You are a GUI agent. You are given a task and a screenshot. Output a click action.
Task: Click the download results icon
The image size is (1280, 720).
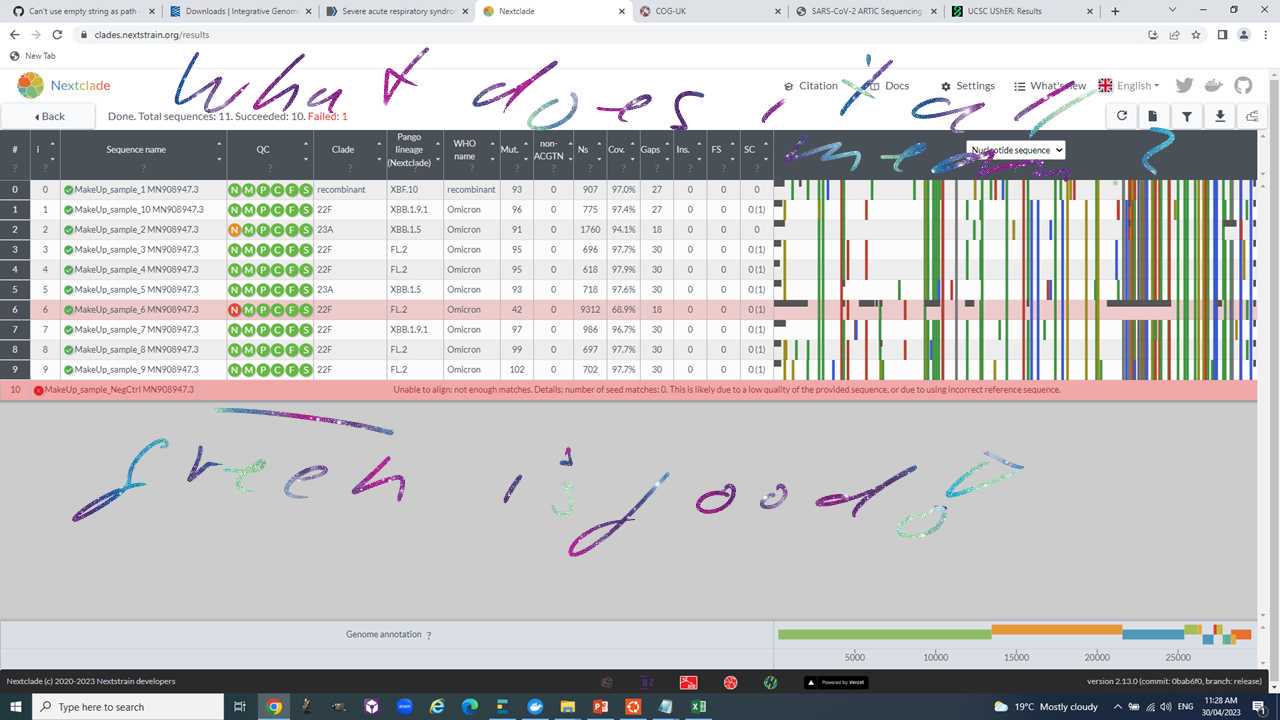1219,116
